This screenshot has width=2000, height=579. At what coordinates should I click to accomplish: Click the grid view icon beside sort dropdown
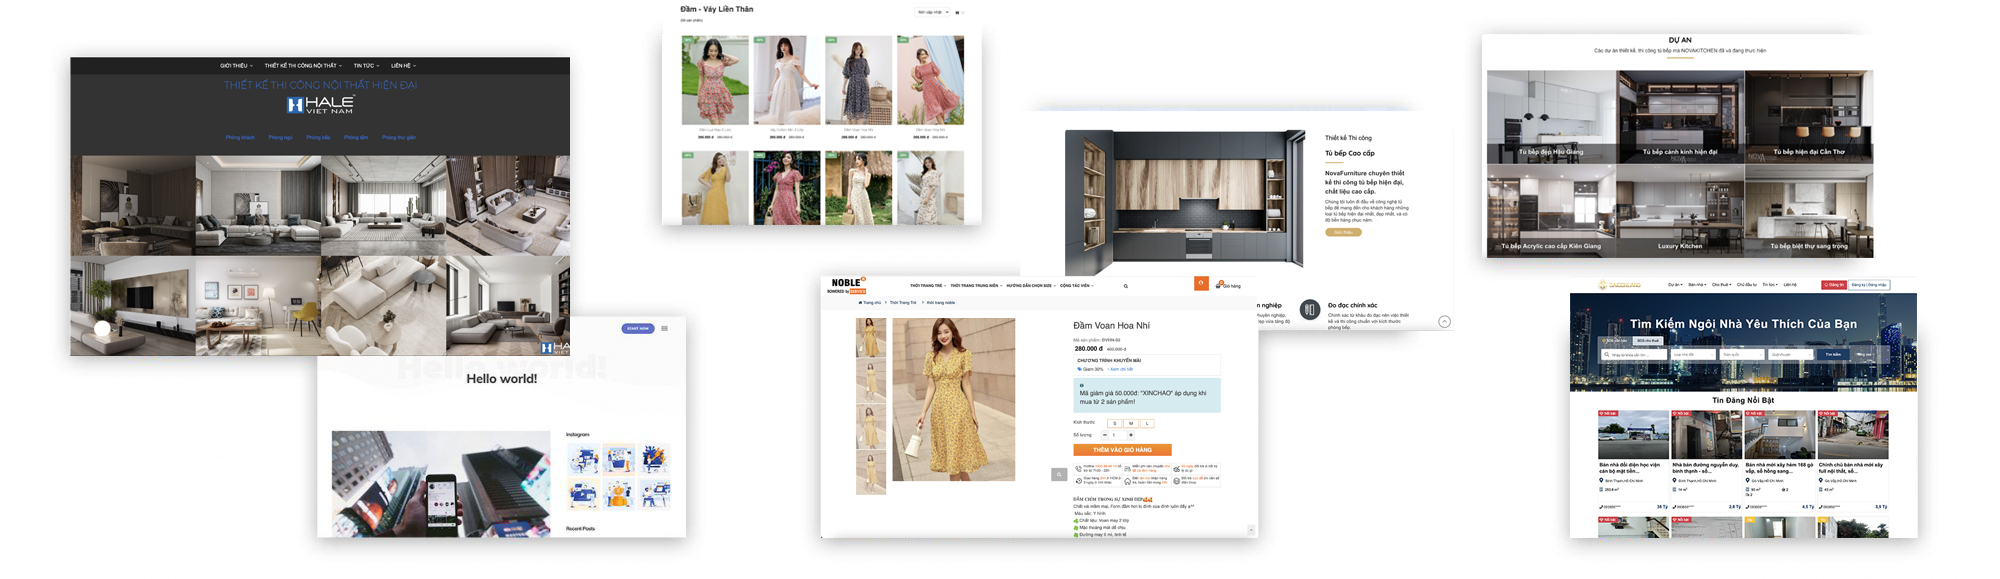pos(958,13)
